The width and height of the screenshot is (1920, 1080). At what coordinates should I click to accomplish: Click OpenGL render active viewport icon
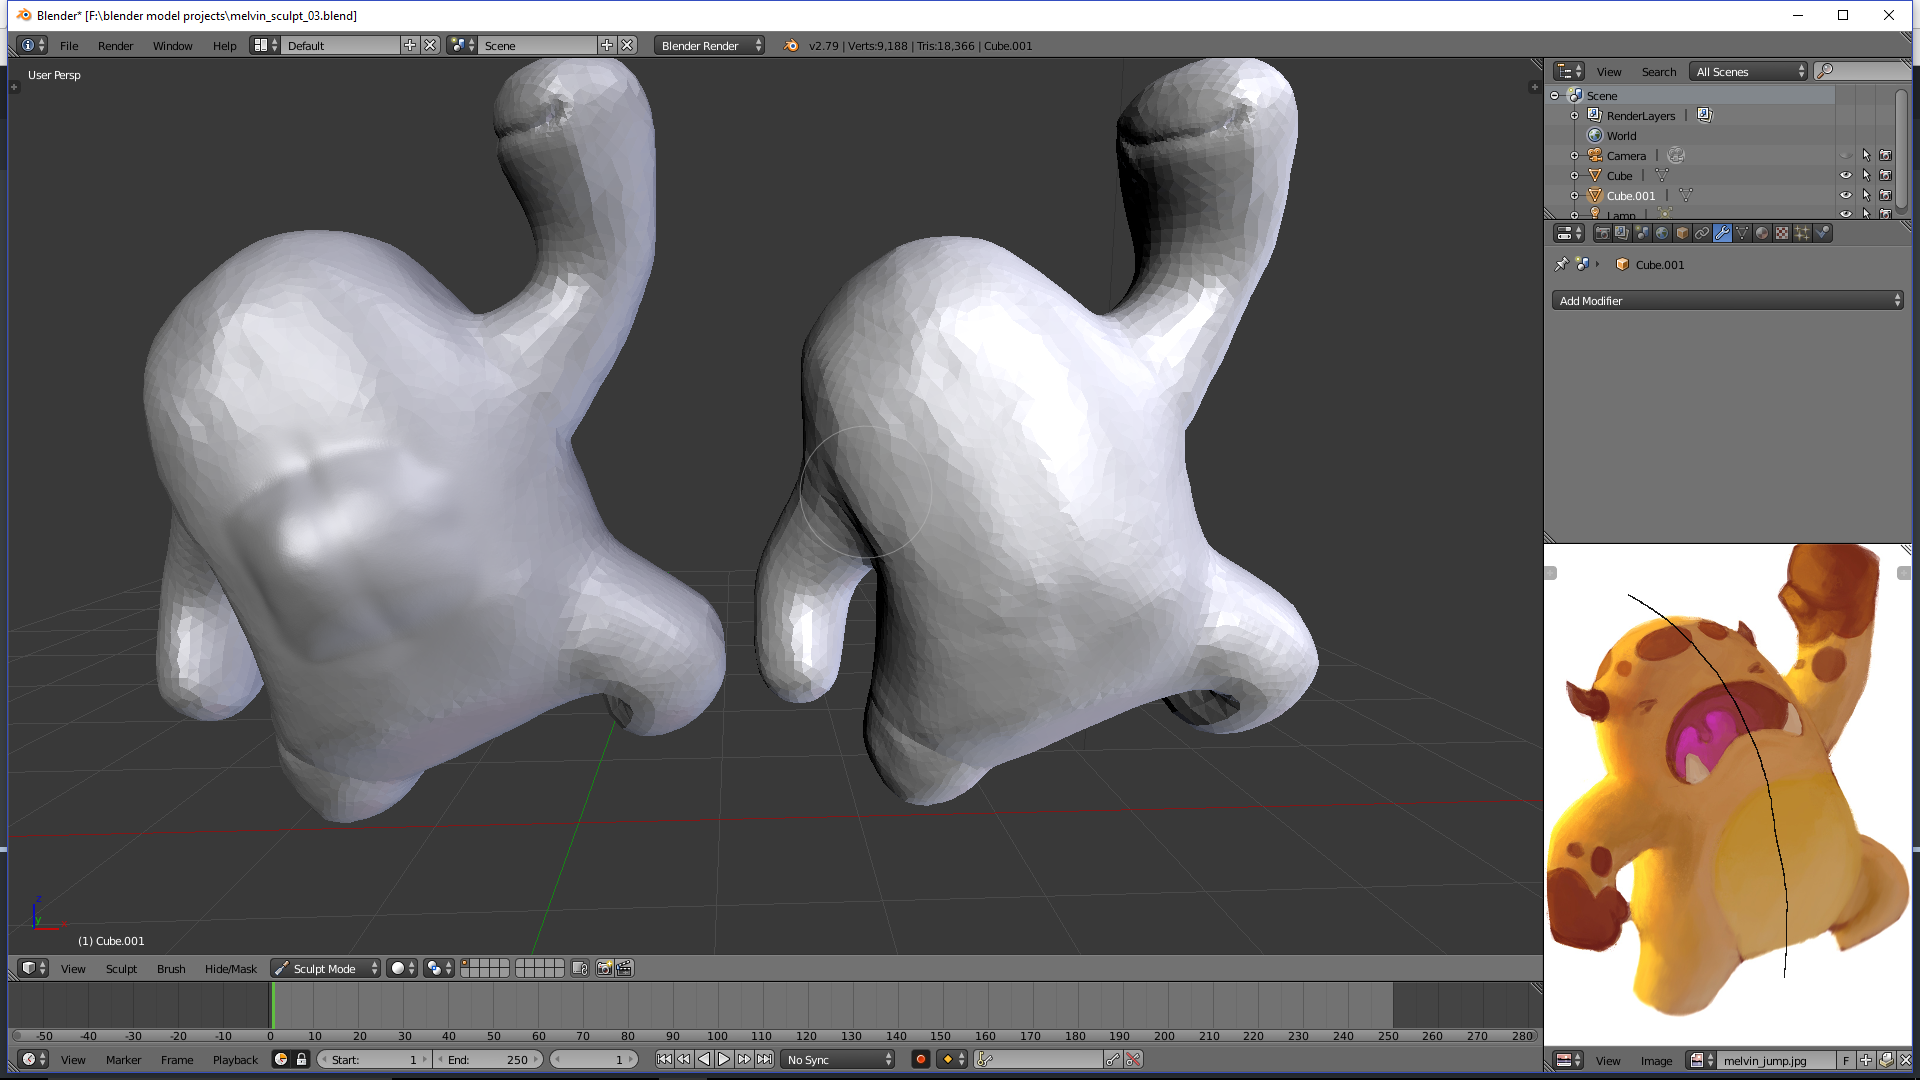click(x=604, y=968)
